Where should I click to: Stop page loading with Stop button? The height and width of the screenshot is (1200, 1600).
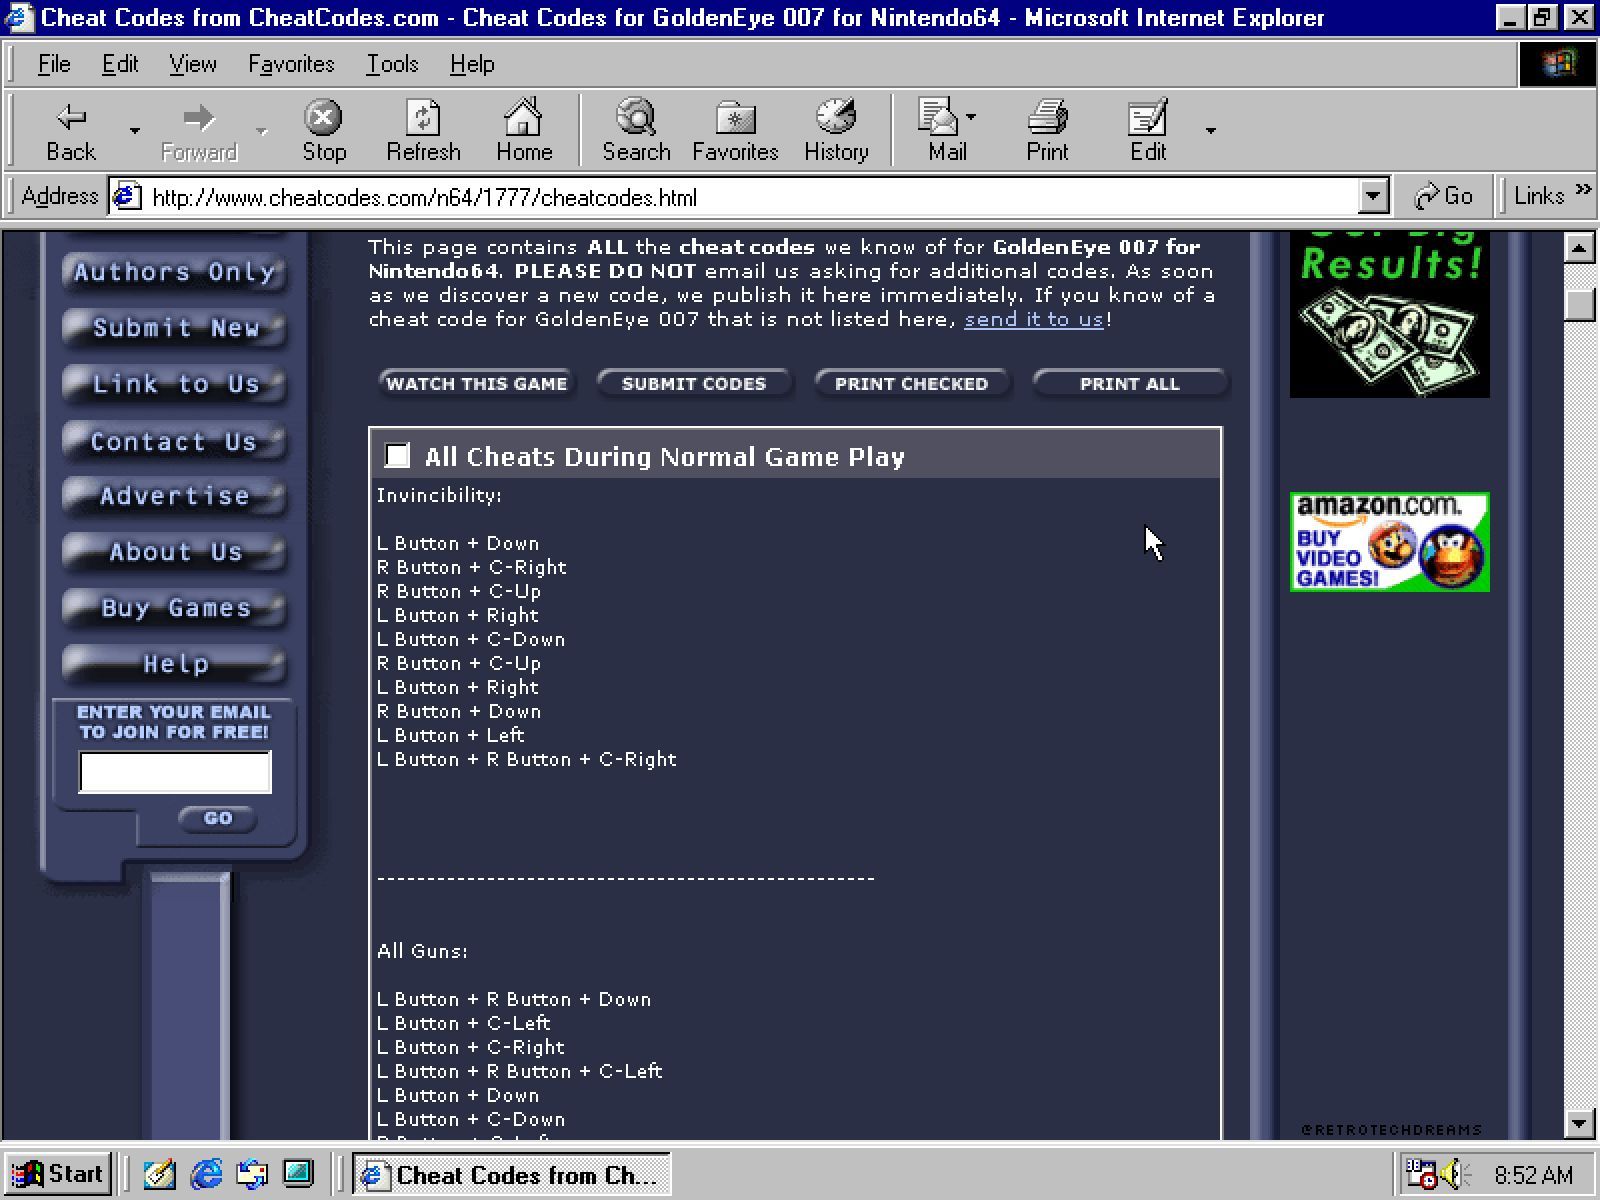(x=324, y=131)
